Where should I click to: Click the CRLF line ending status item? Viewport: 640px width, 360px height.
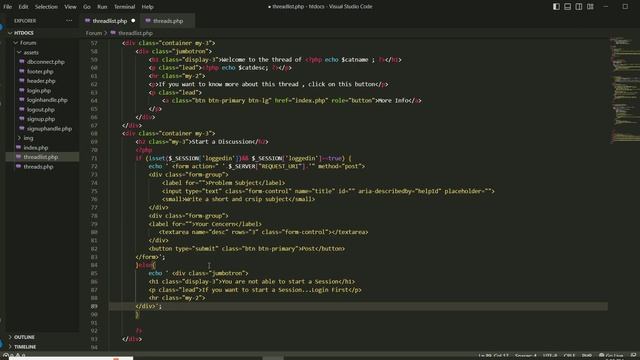569,356
